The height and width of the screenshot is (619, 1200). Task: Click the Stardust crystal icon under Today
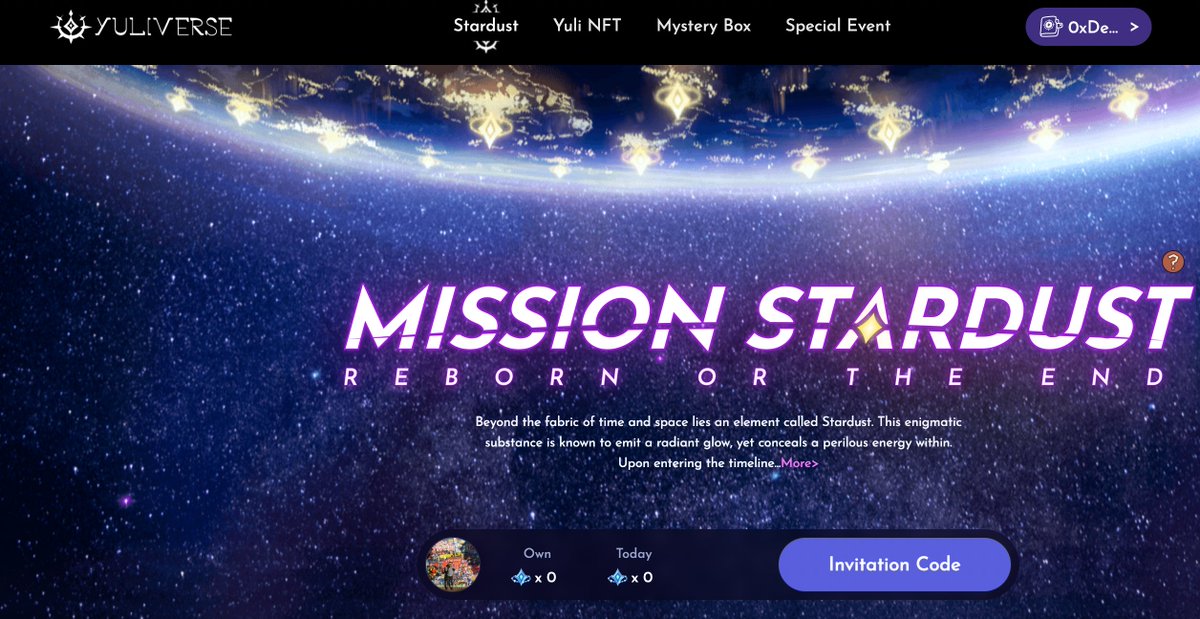tap(617, 577)
